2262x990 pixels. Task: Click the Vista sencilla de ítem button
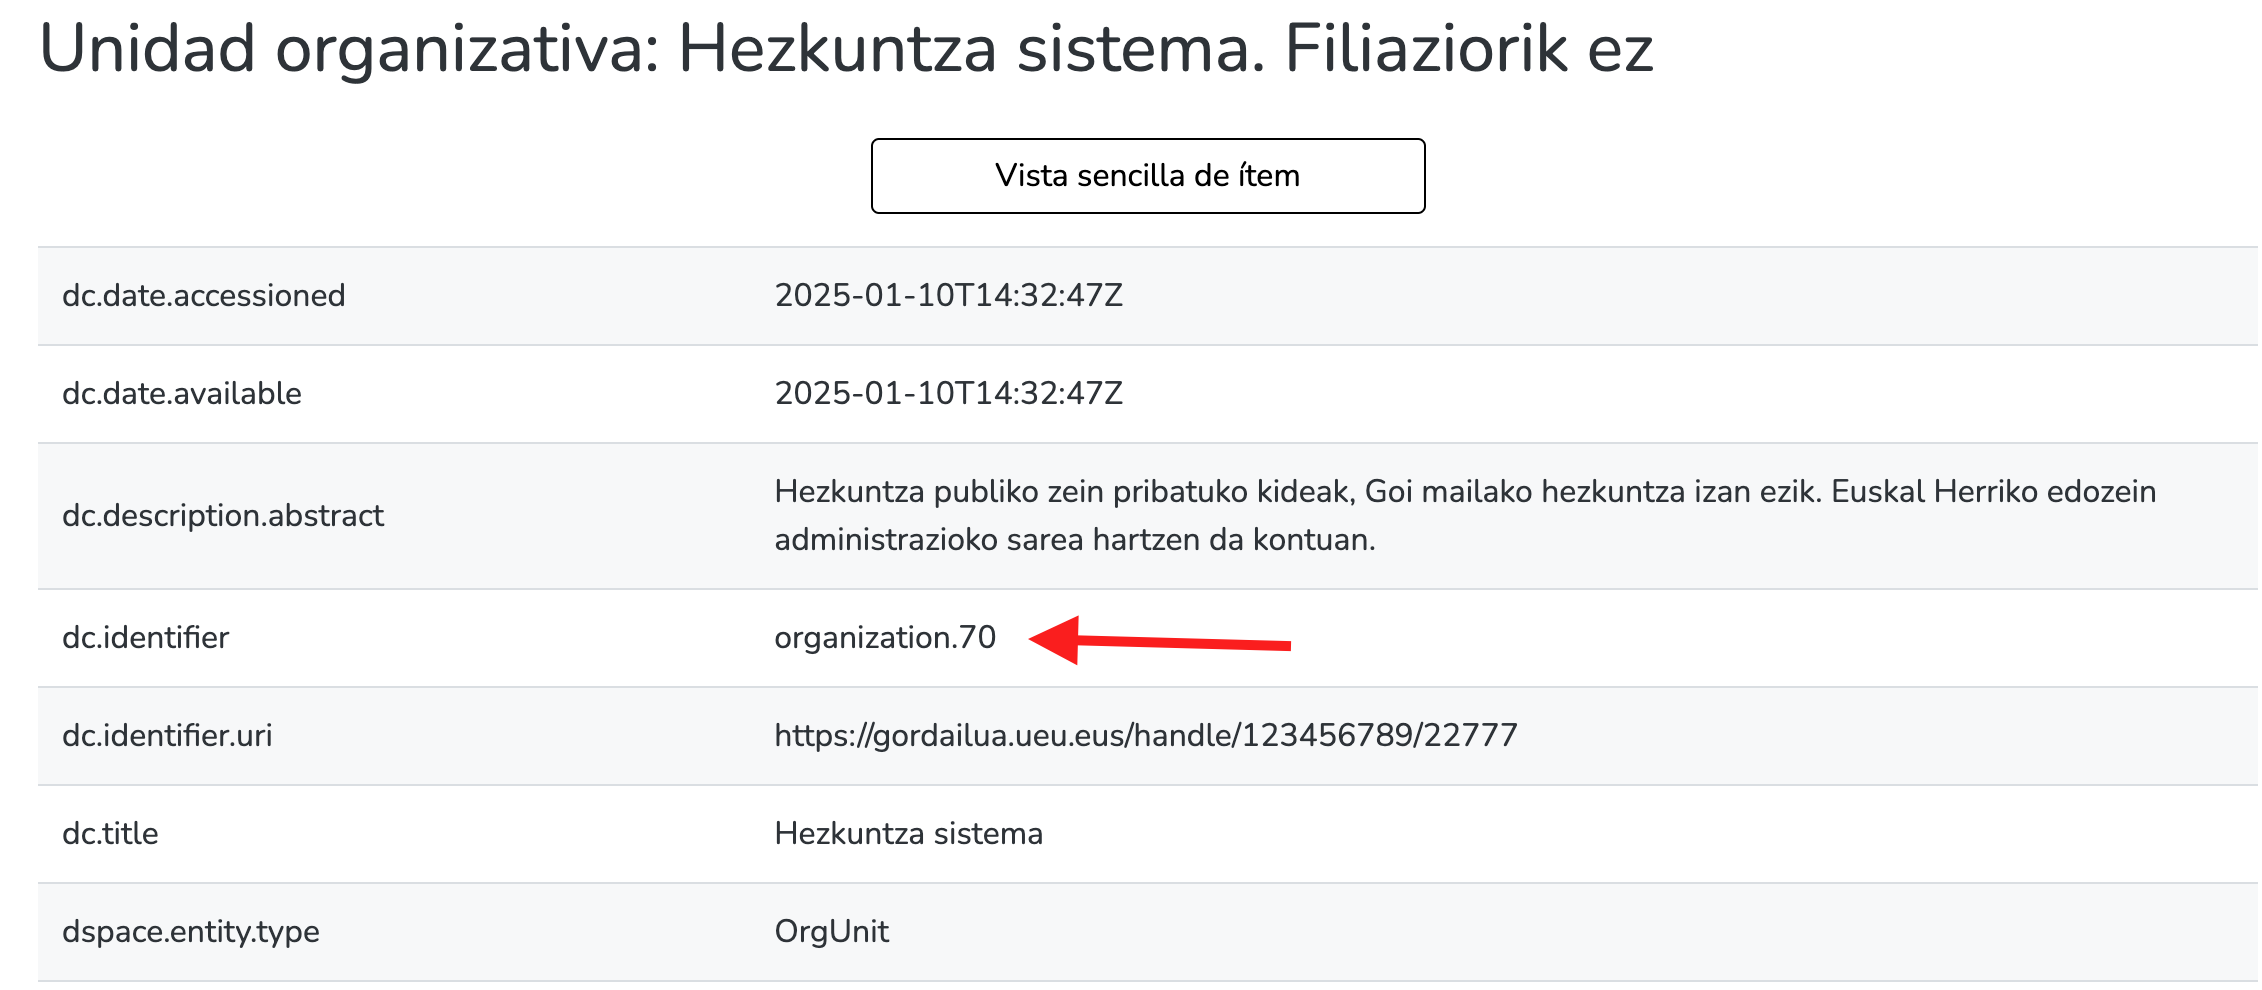pyautogui.click(x=1147, y=176)
